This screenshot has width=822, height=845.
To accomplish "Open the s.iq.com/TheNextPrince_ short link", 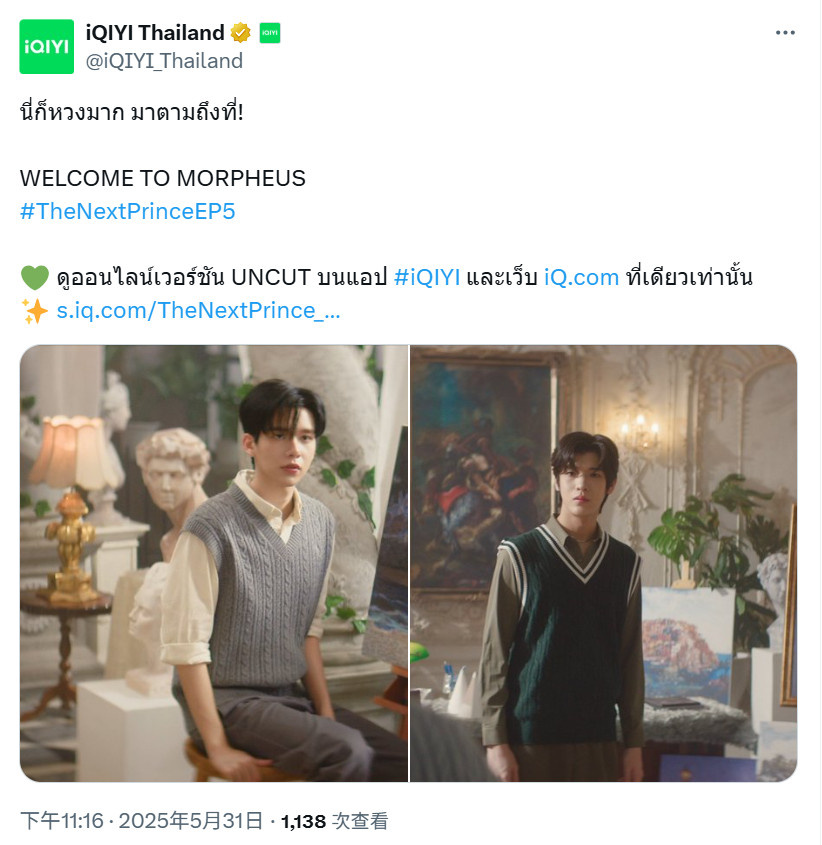I will pos(198,311).
